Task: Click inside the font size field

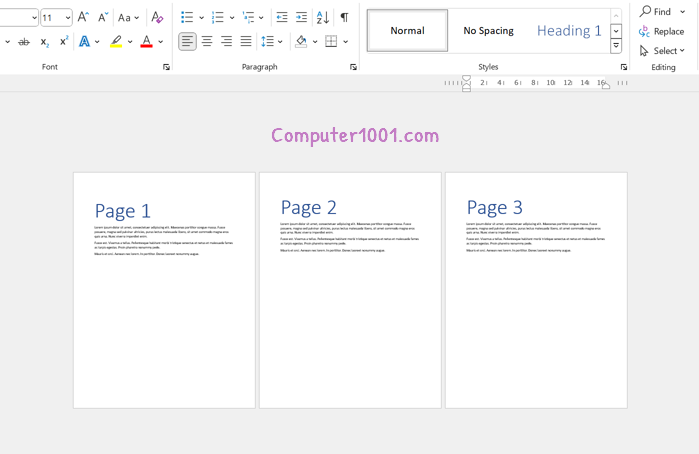Action: click(52, 18)
